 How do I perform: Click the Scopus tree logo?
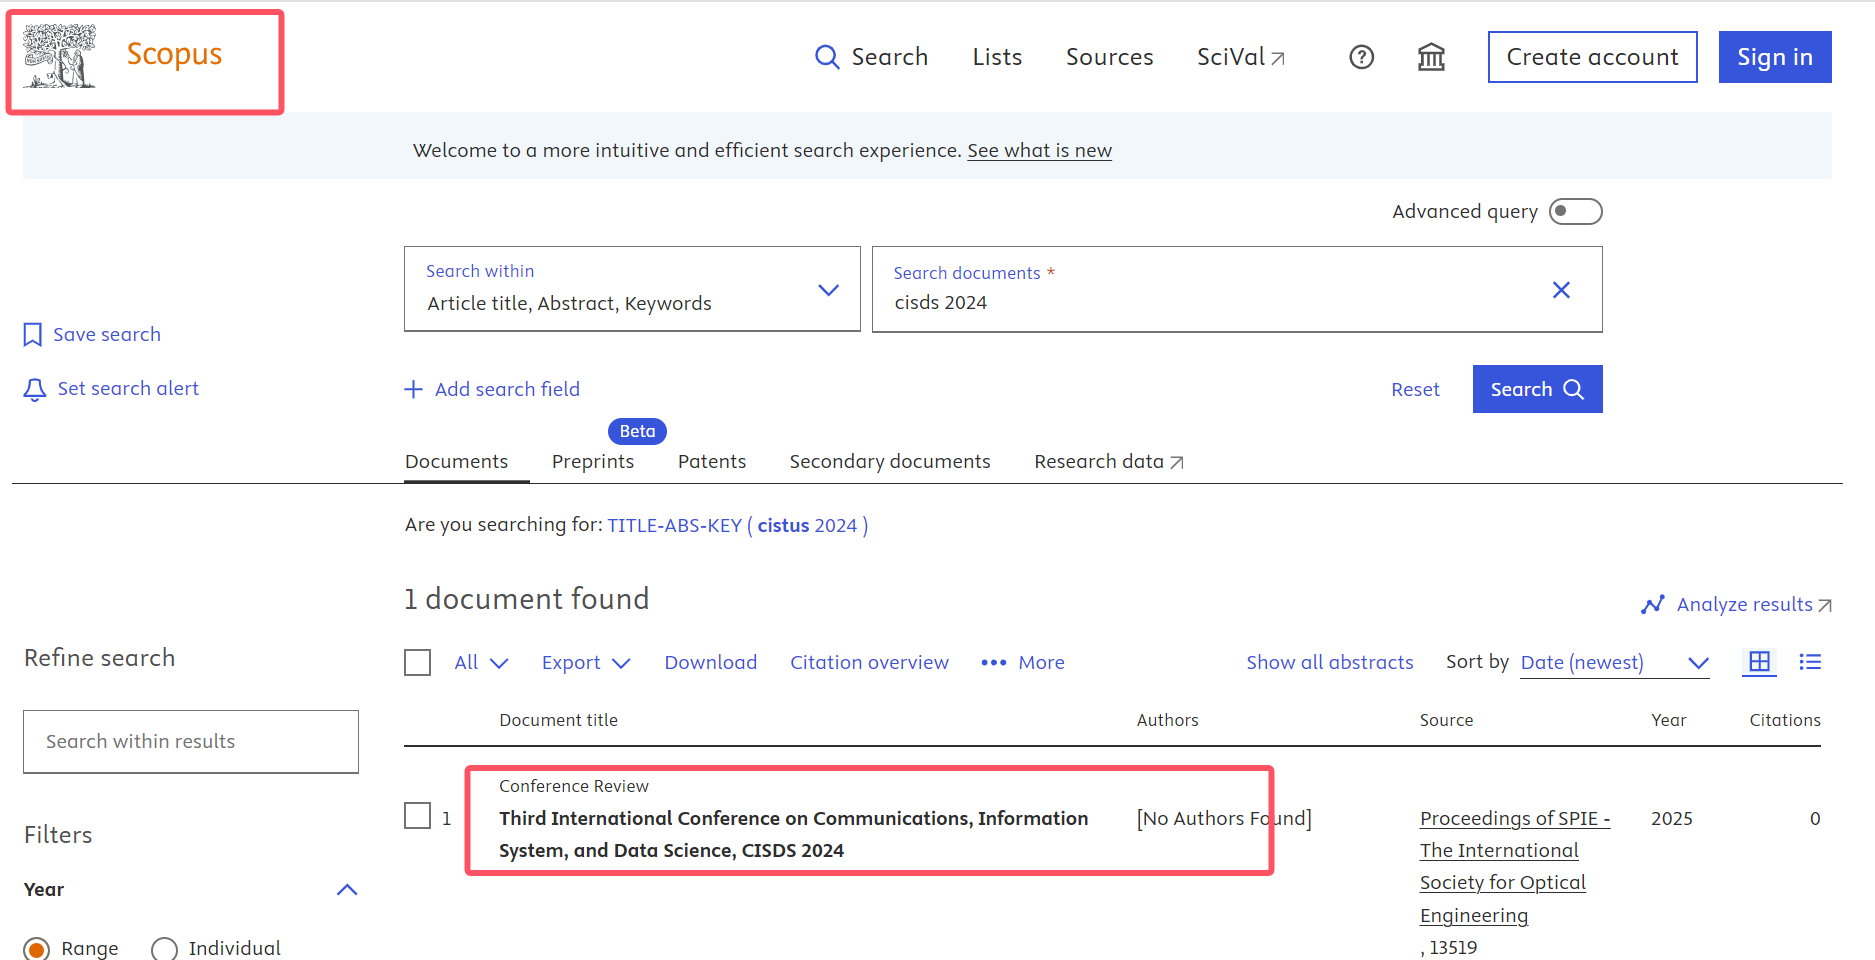(x=59, y=56)
